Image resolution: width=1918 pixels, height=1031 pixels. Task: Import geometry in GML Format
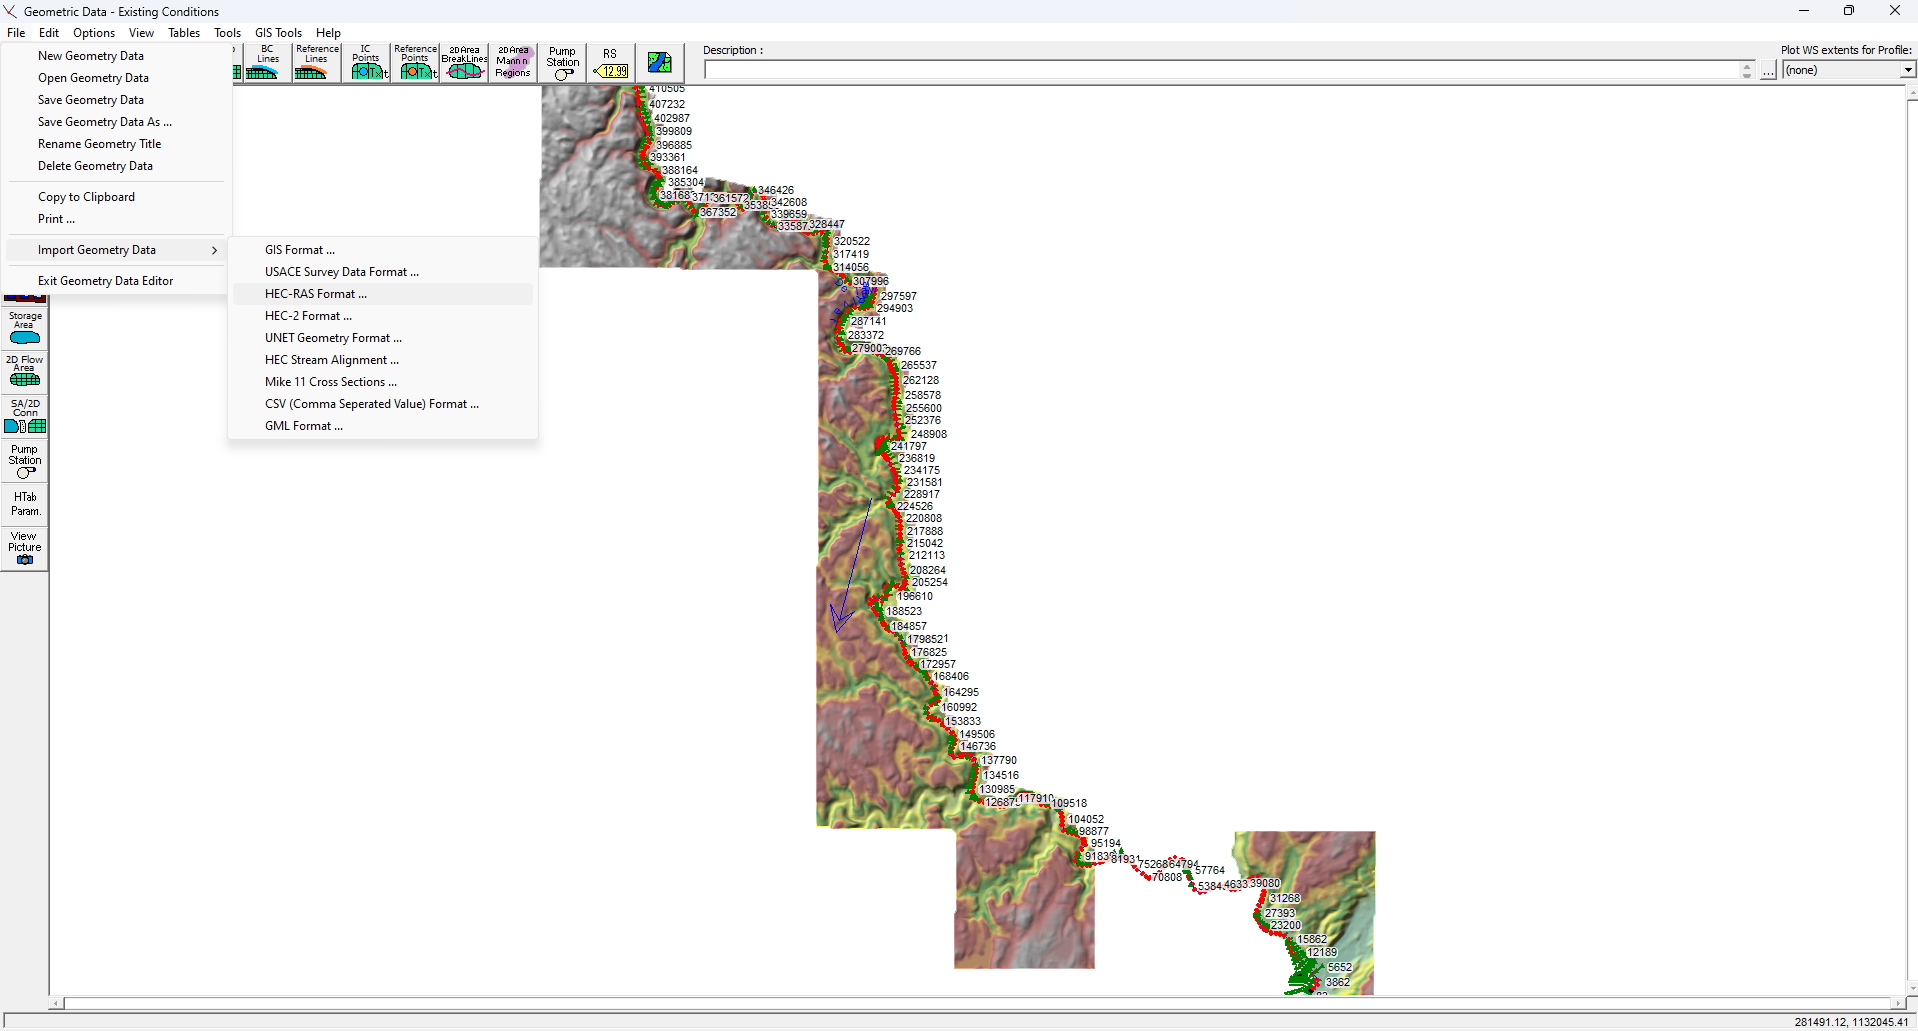pyautogui.click(x=383, y=426)
